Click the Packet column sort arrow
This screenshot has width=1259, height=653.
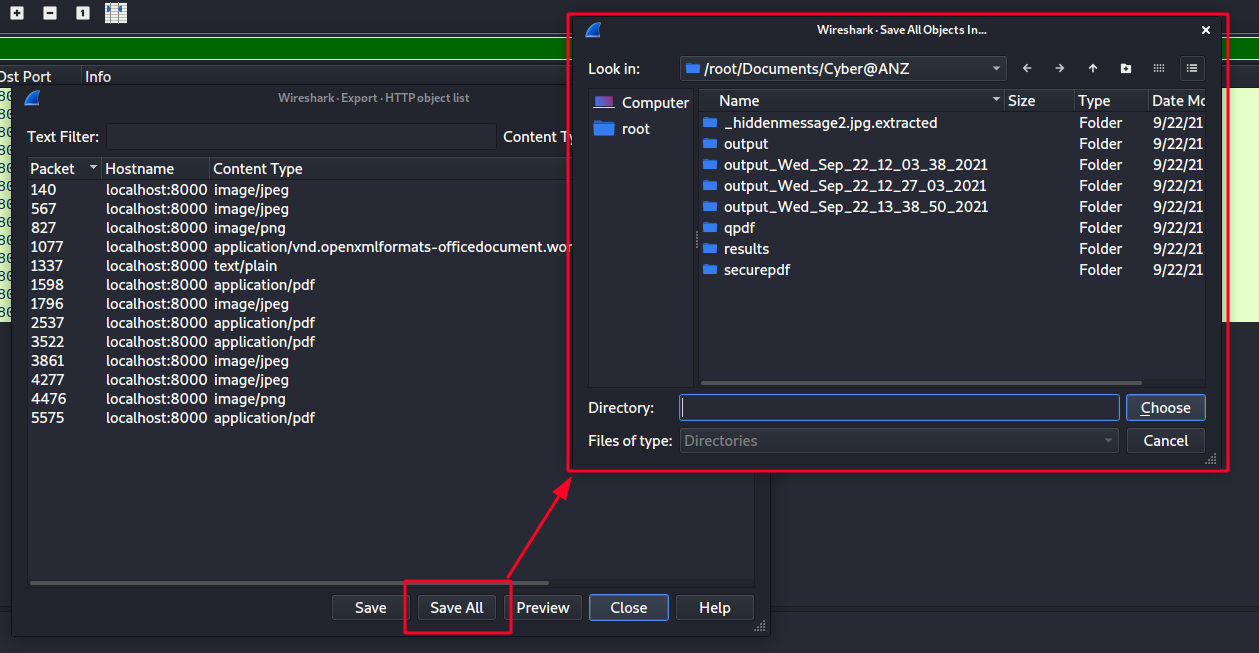point(93,168)
